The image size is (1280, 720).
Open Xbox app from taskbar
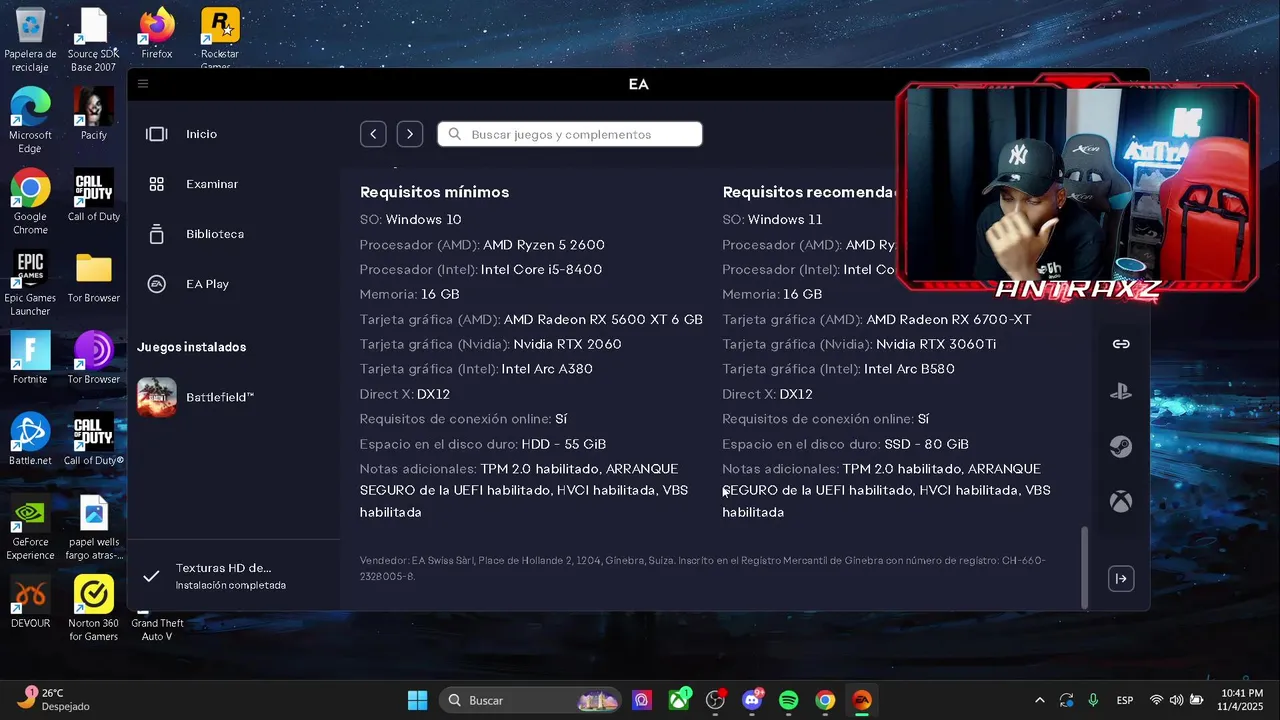[x=679, y=700]
